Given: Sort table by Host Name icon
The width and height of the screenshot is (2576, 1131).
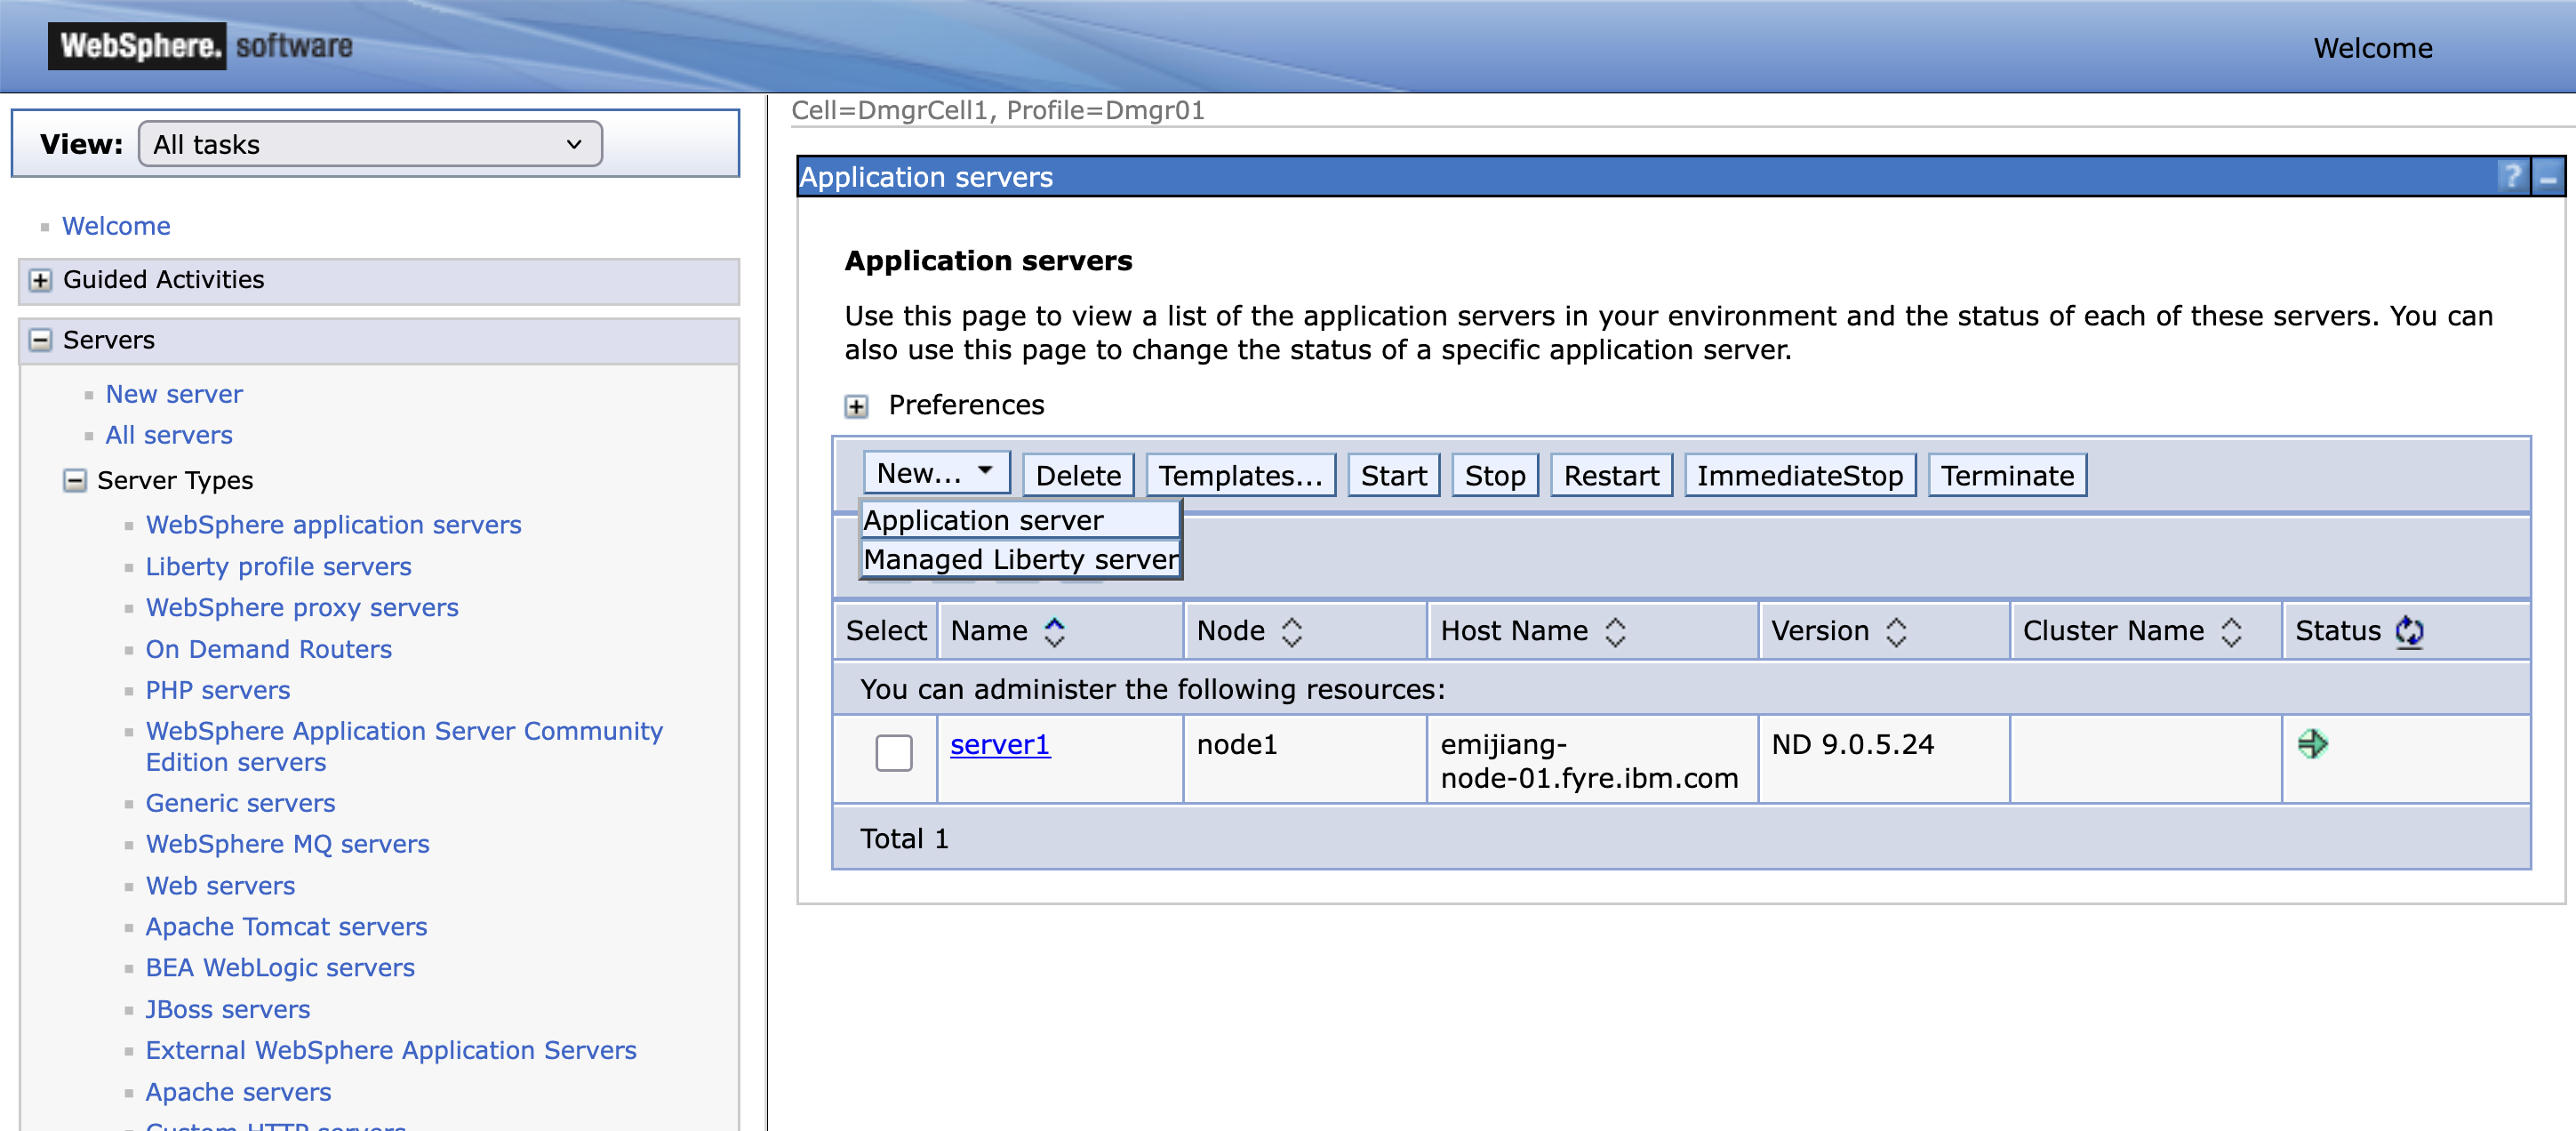Looking at the screenshot, I should pyautogui.click(x=1615, y=631).
